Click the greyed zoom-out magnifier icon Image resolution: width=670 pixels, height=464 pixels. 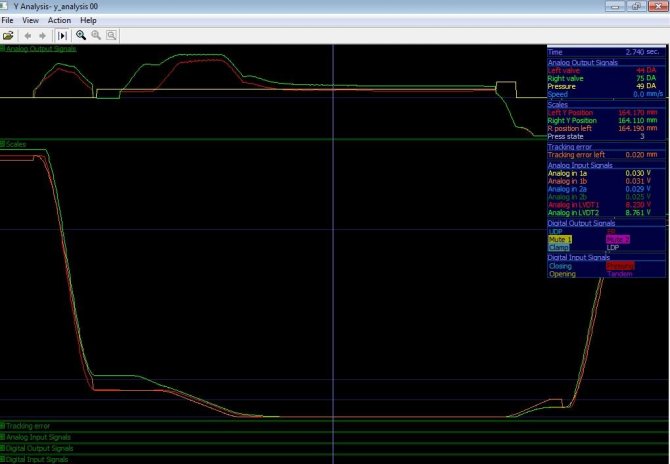tap(96, 35)
